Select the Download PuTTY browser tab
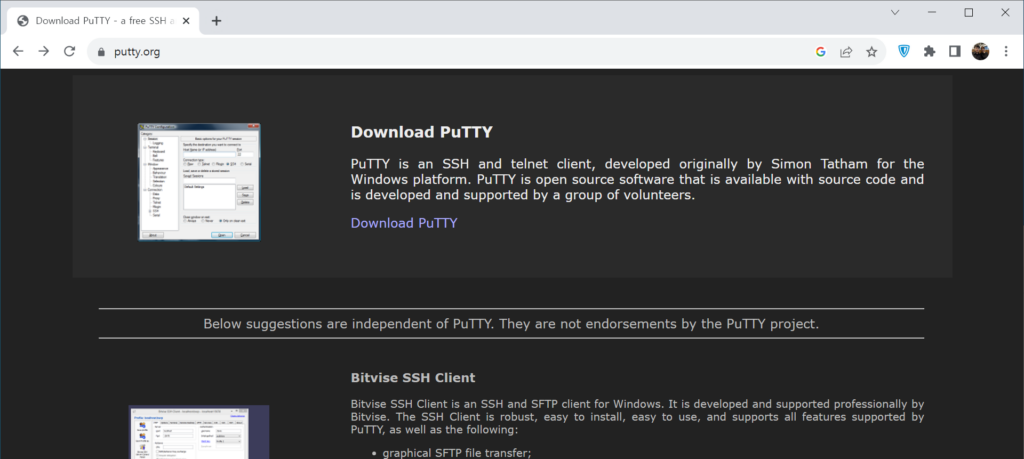 (x=104, y=21)
